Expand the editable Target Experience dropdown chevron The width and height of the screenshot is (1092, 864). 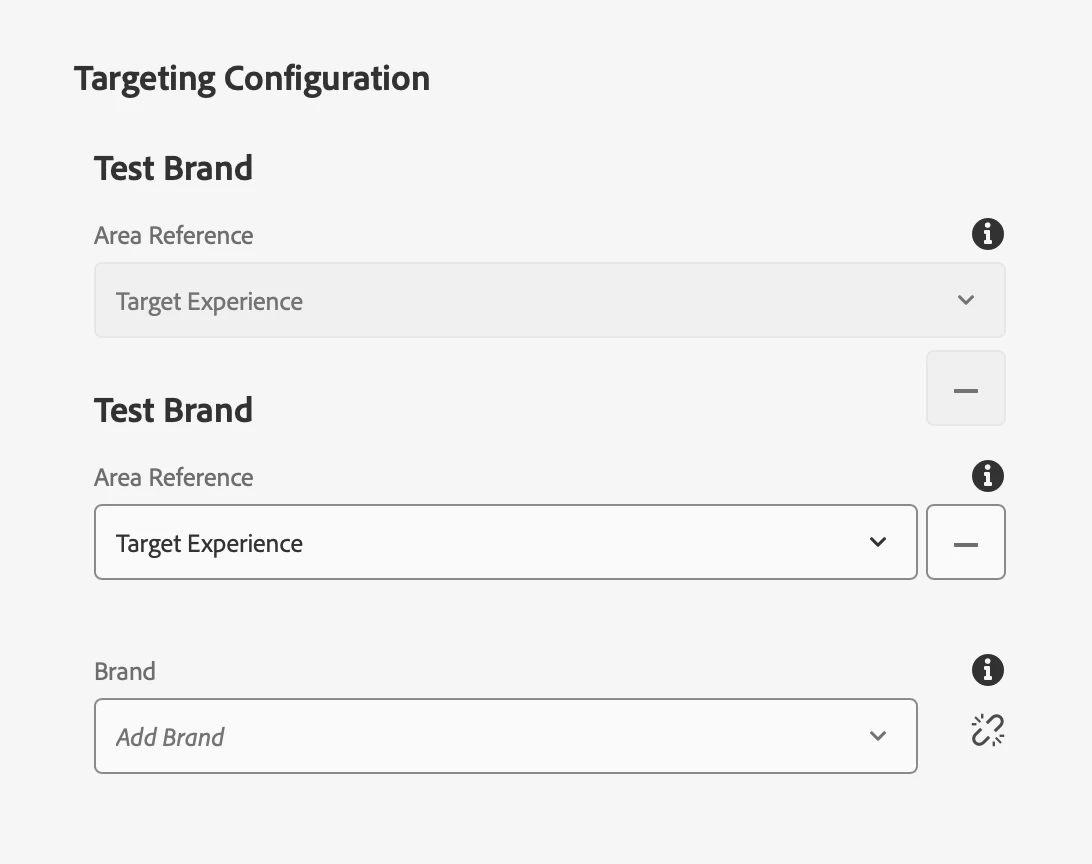point(878,542)
